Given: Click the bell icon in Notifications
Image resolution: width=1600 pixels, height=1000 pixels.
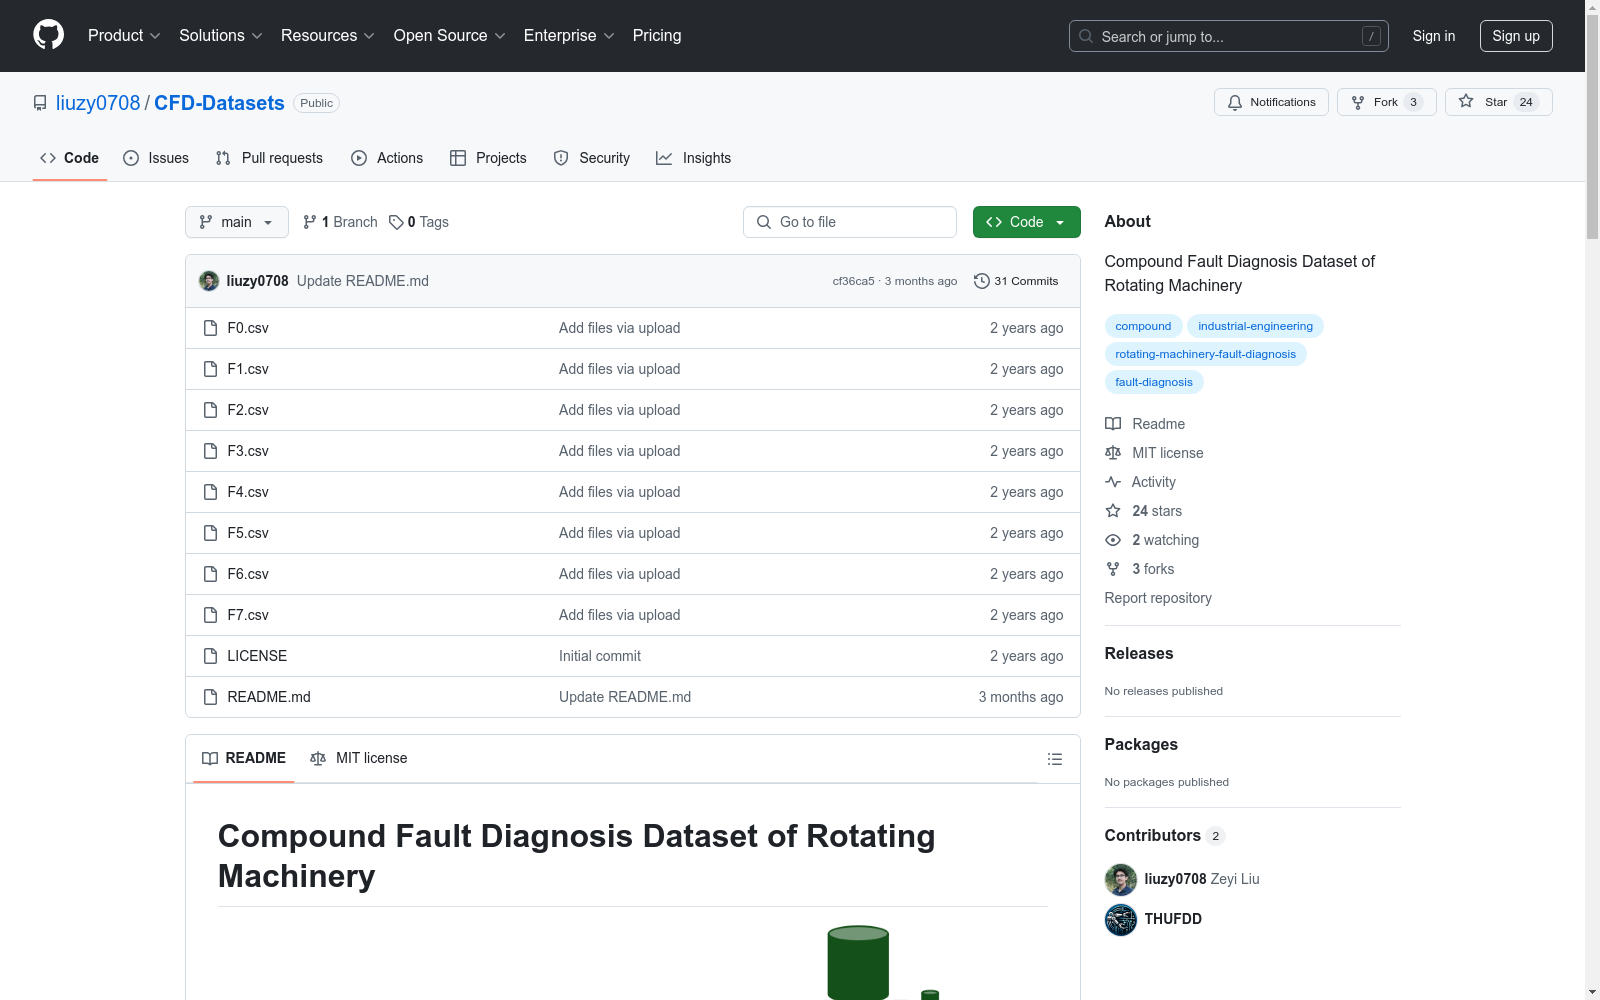Looking at the screenshot, I should pyautogui.click(x=1235, y=102).
